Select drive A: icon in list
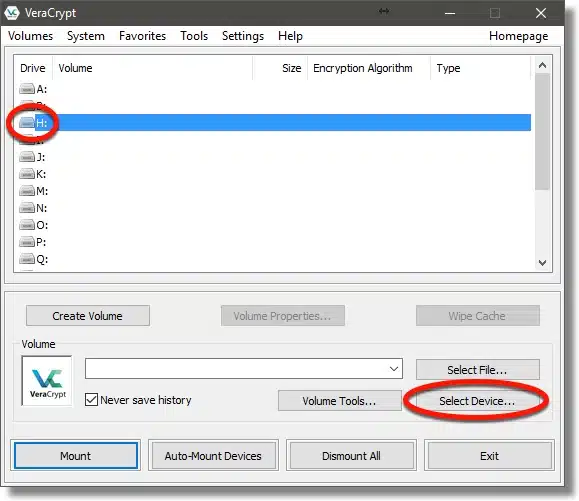This screenshot has height=501, width=579. (x=27, y=89)
